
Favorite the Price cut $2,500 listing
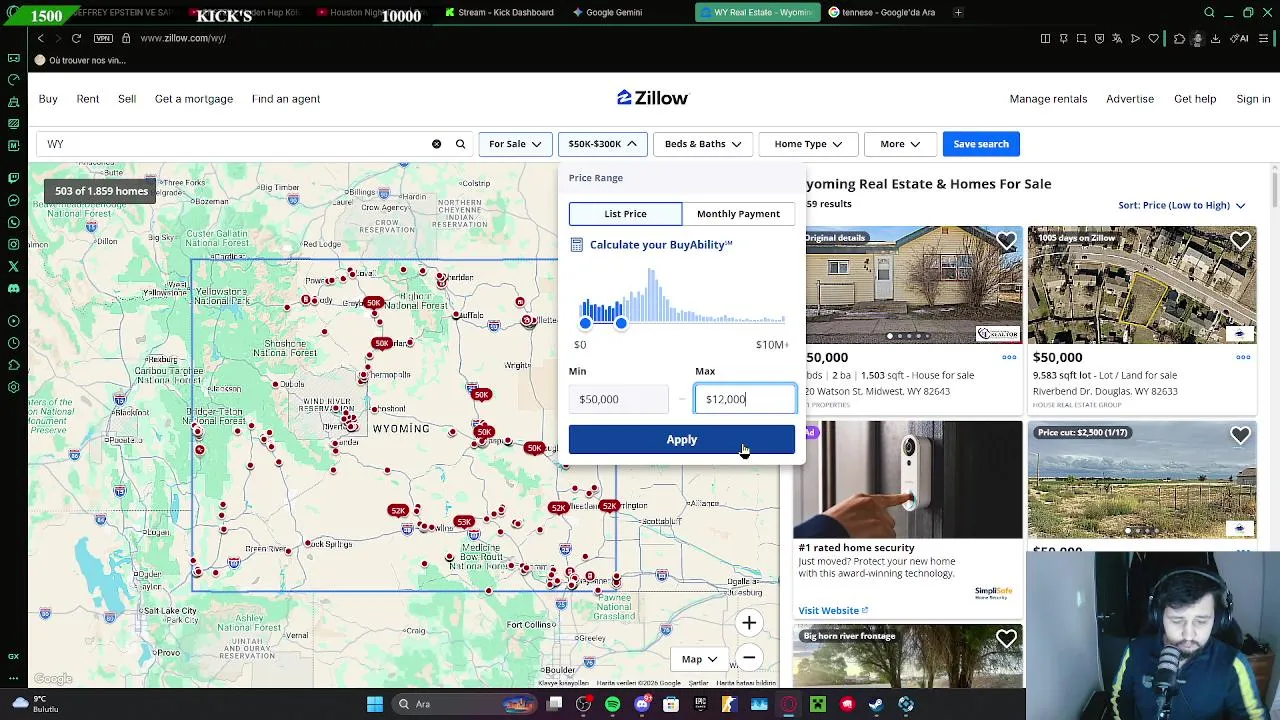click(1240, 435)
